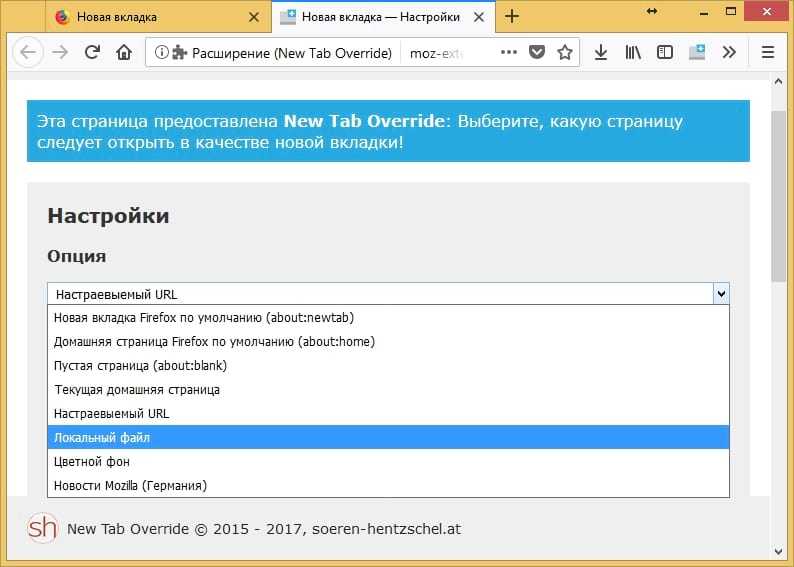The height and width of the screenshot is (567, 794).
Task: Go to the Home page icon
Action: tap(124, 52)
